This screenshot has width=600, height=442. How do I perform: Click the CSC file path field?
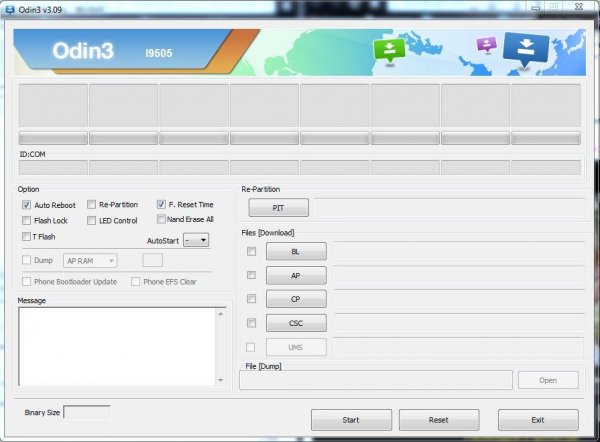459,323
